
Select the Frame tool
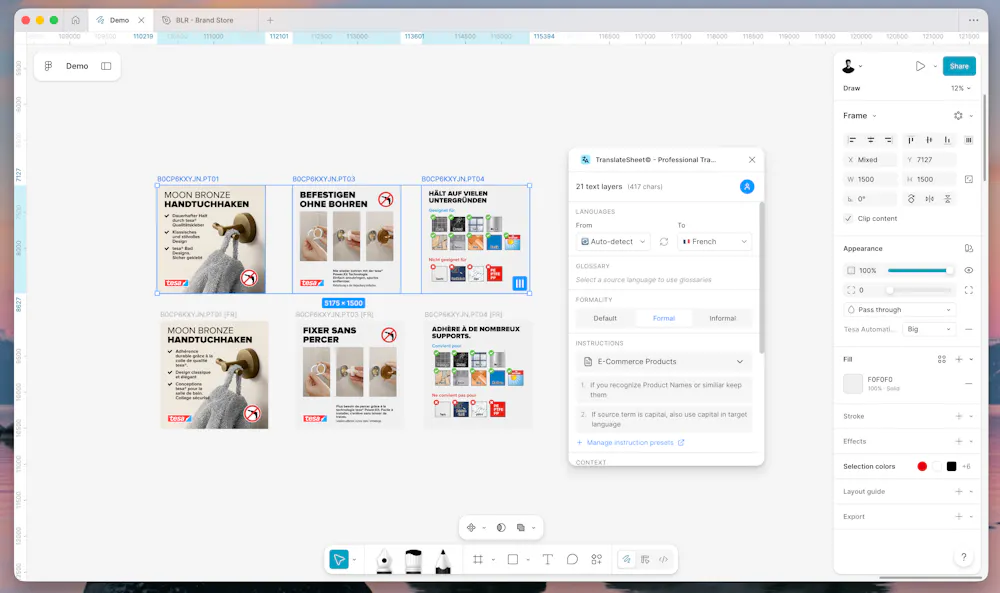point(478,560)
